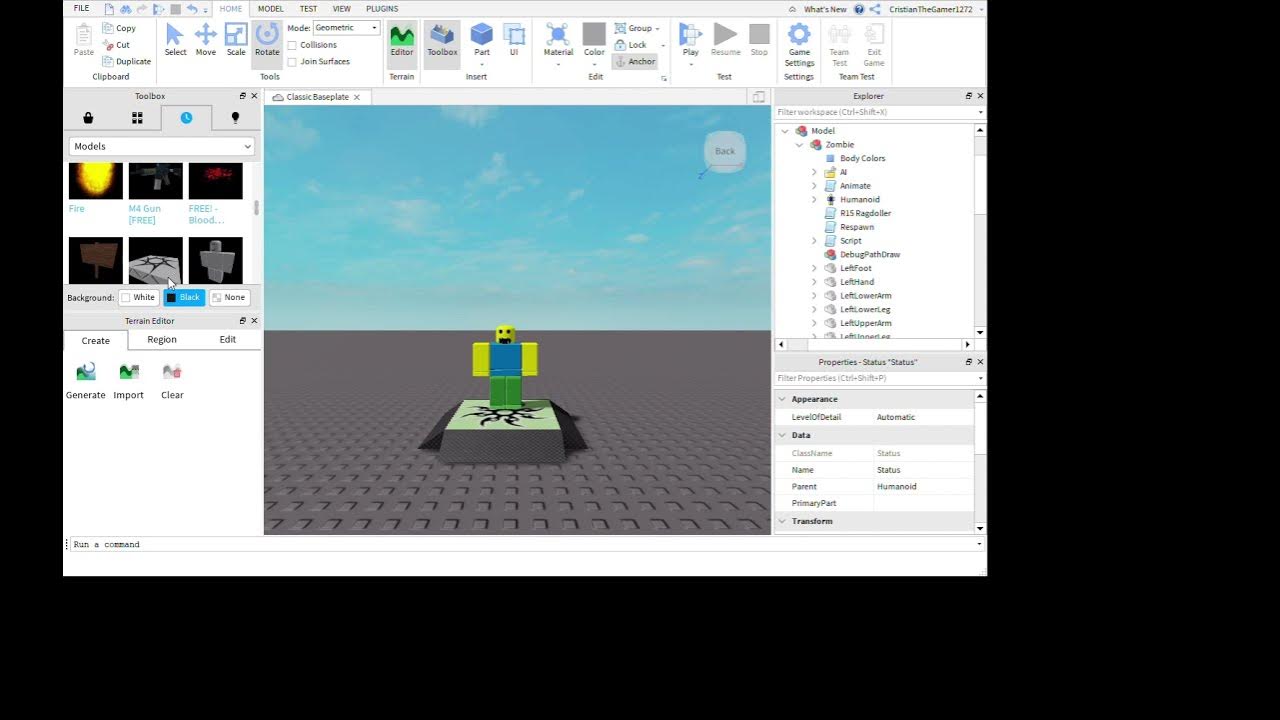Open the Lock tool
1280x720 pixels.
point(631,45)
